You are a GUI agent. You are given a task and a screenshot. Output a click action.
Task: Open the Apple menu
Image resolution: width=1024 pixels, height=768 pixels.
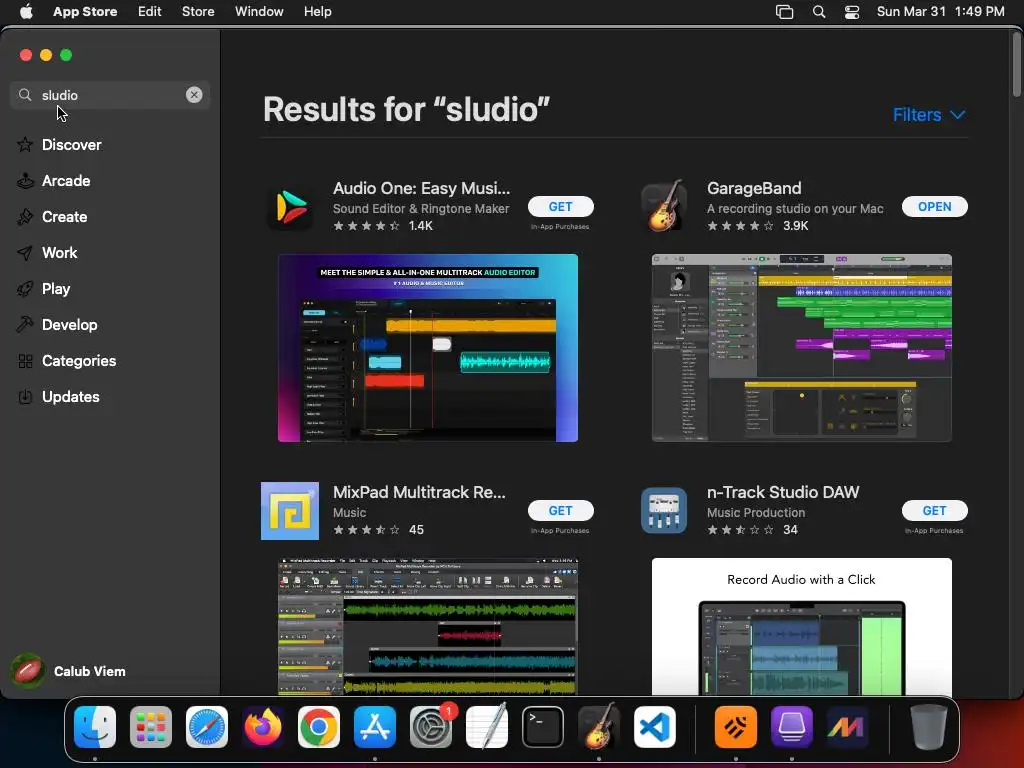click(x=26, y=12)
